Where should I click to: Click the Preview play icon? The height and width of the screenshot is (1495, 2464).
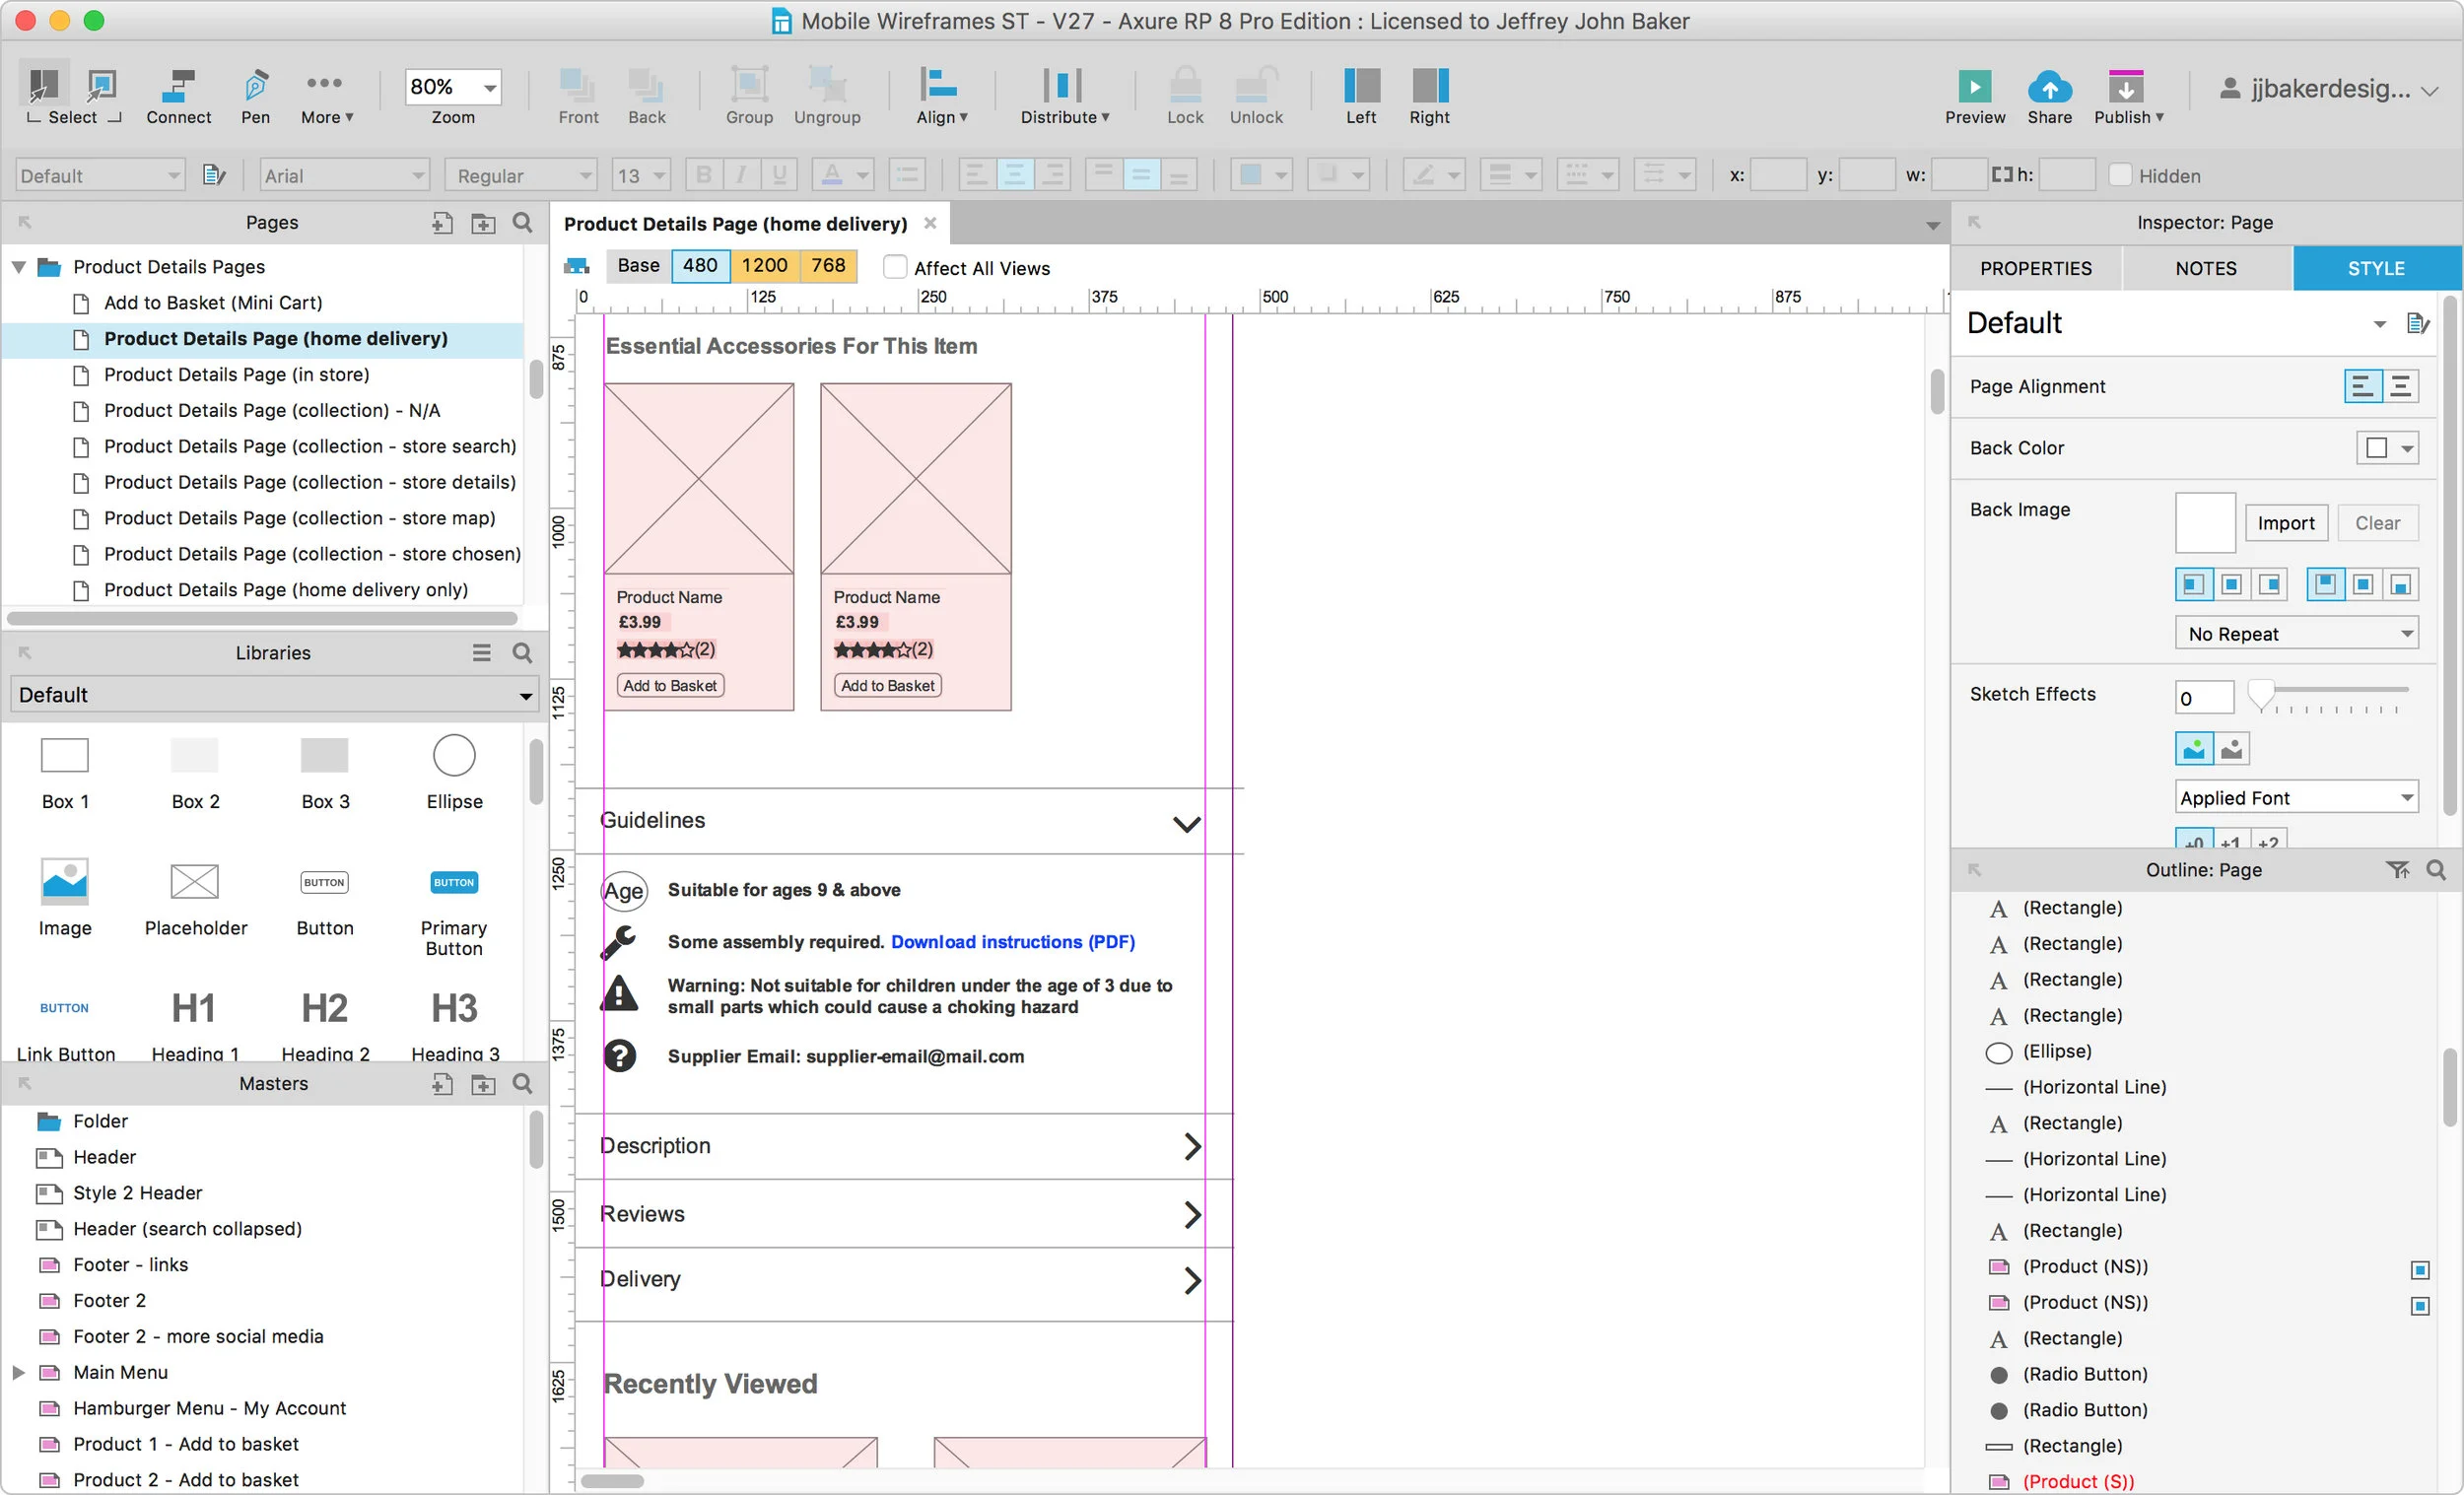click(x=1974, y=87)
